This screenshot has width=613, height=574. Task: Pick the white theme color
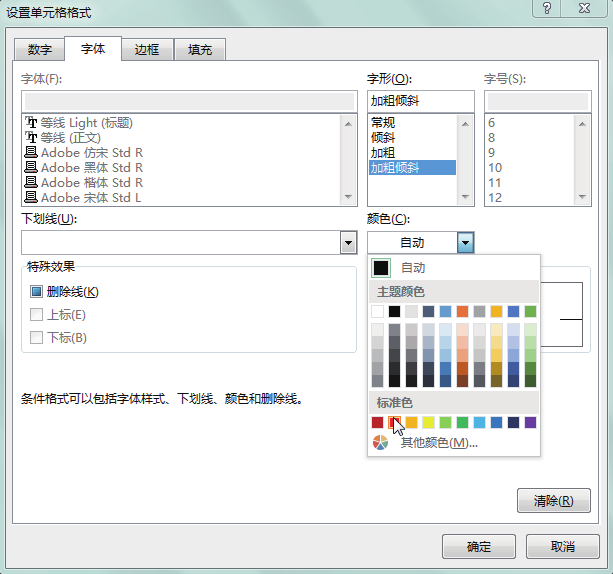377,312
